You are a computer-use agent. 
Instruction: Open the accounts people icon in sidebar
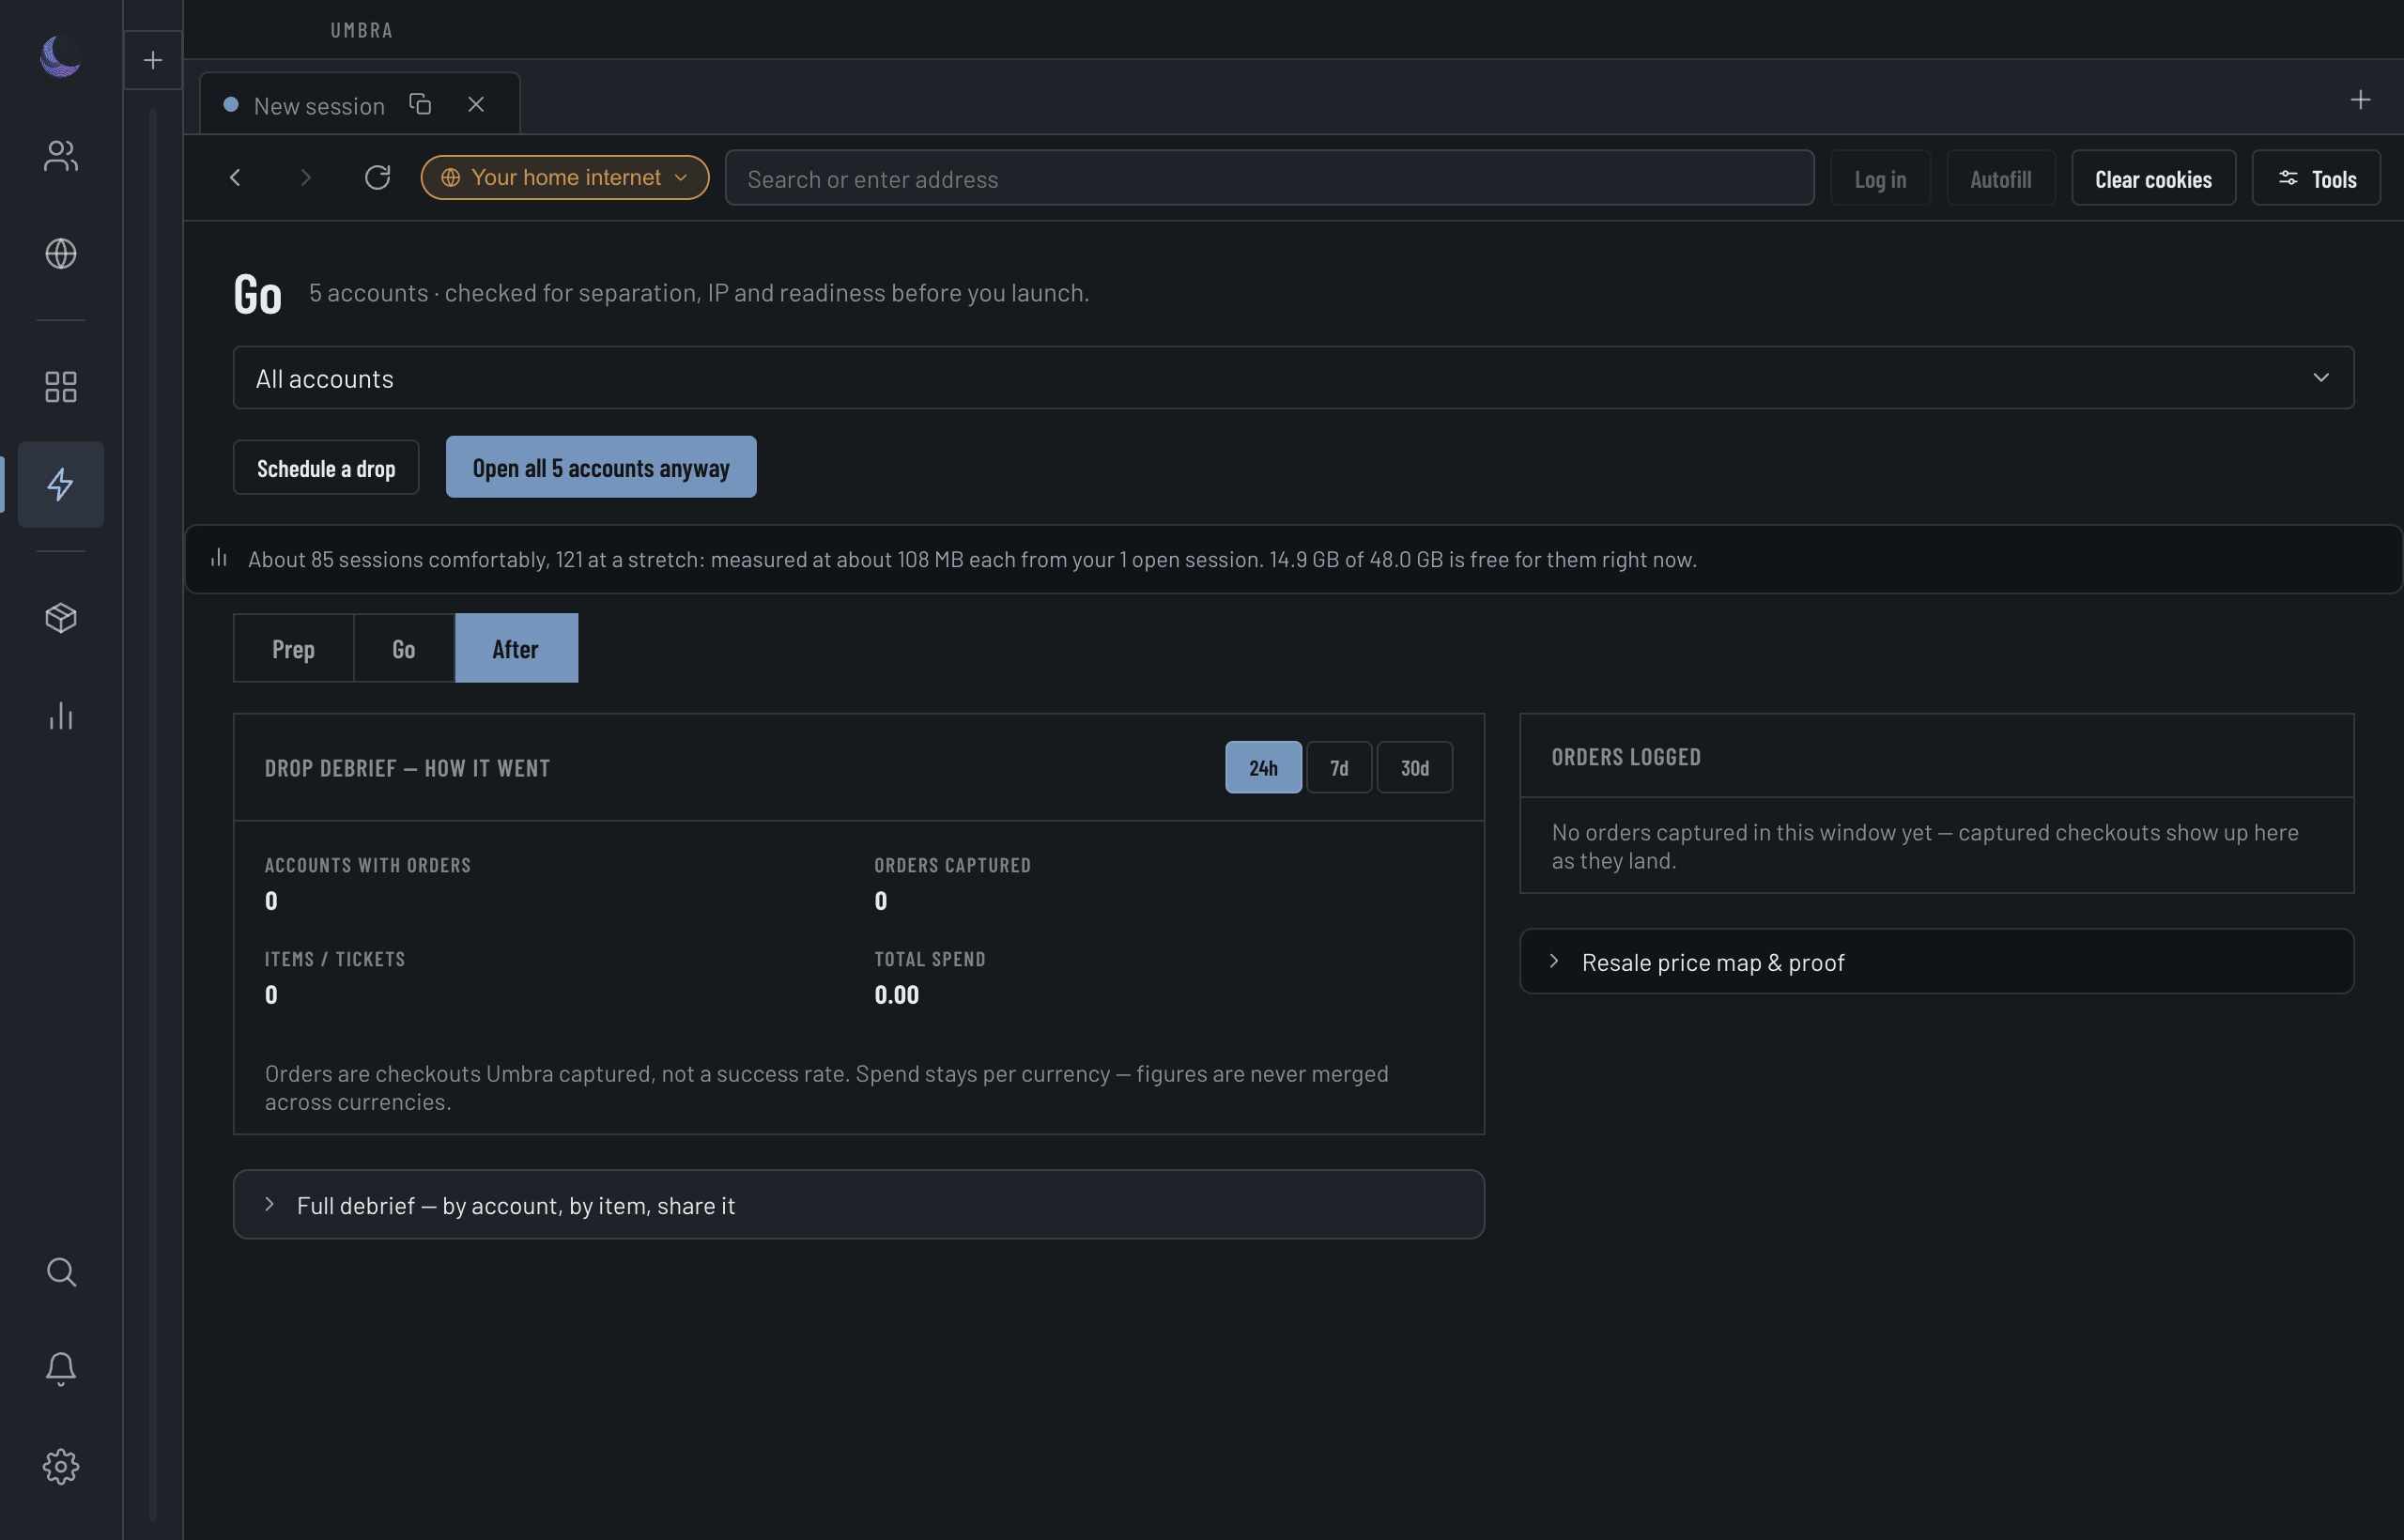61,156
